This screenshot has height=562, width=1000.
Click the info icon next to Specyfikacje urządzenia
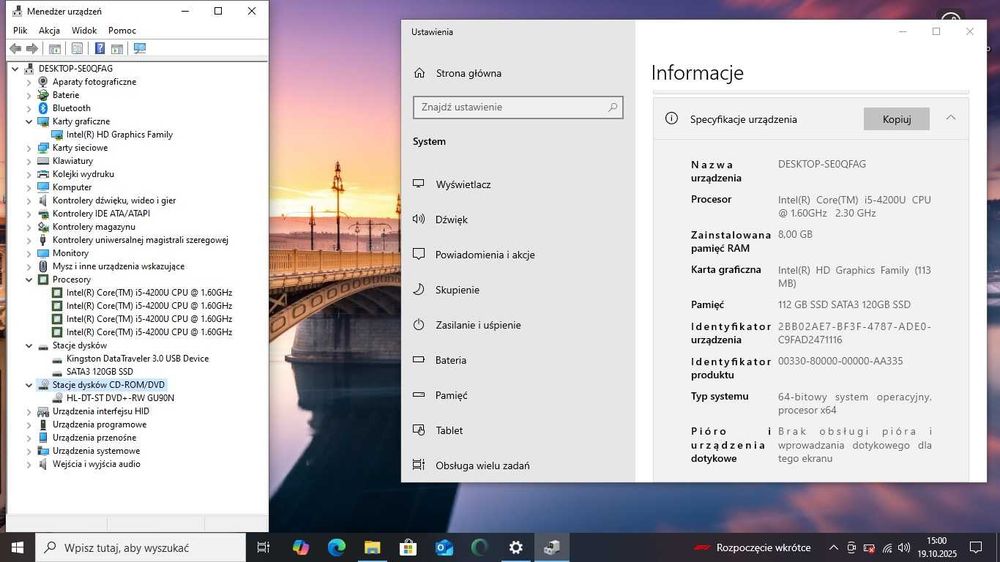tap(671, 119)
